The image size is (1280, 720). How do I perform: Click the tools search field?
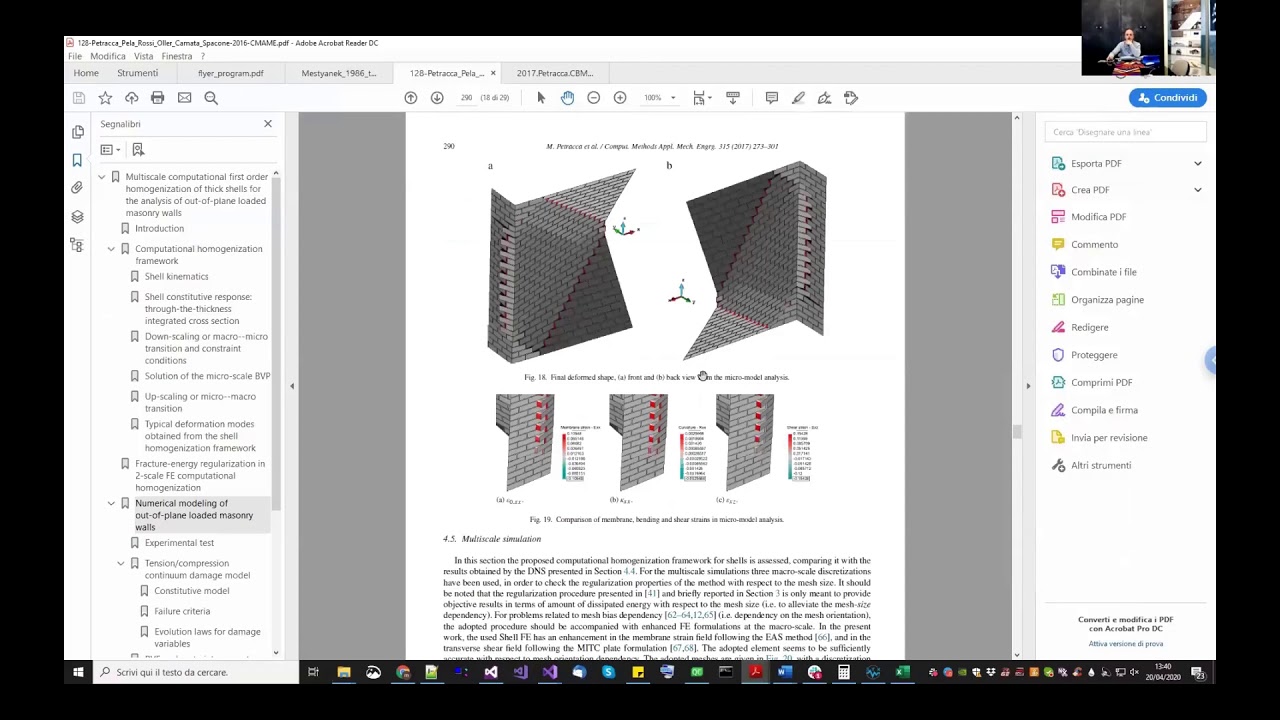[x=1125, y=132]
